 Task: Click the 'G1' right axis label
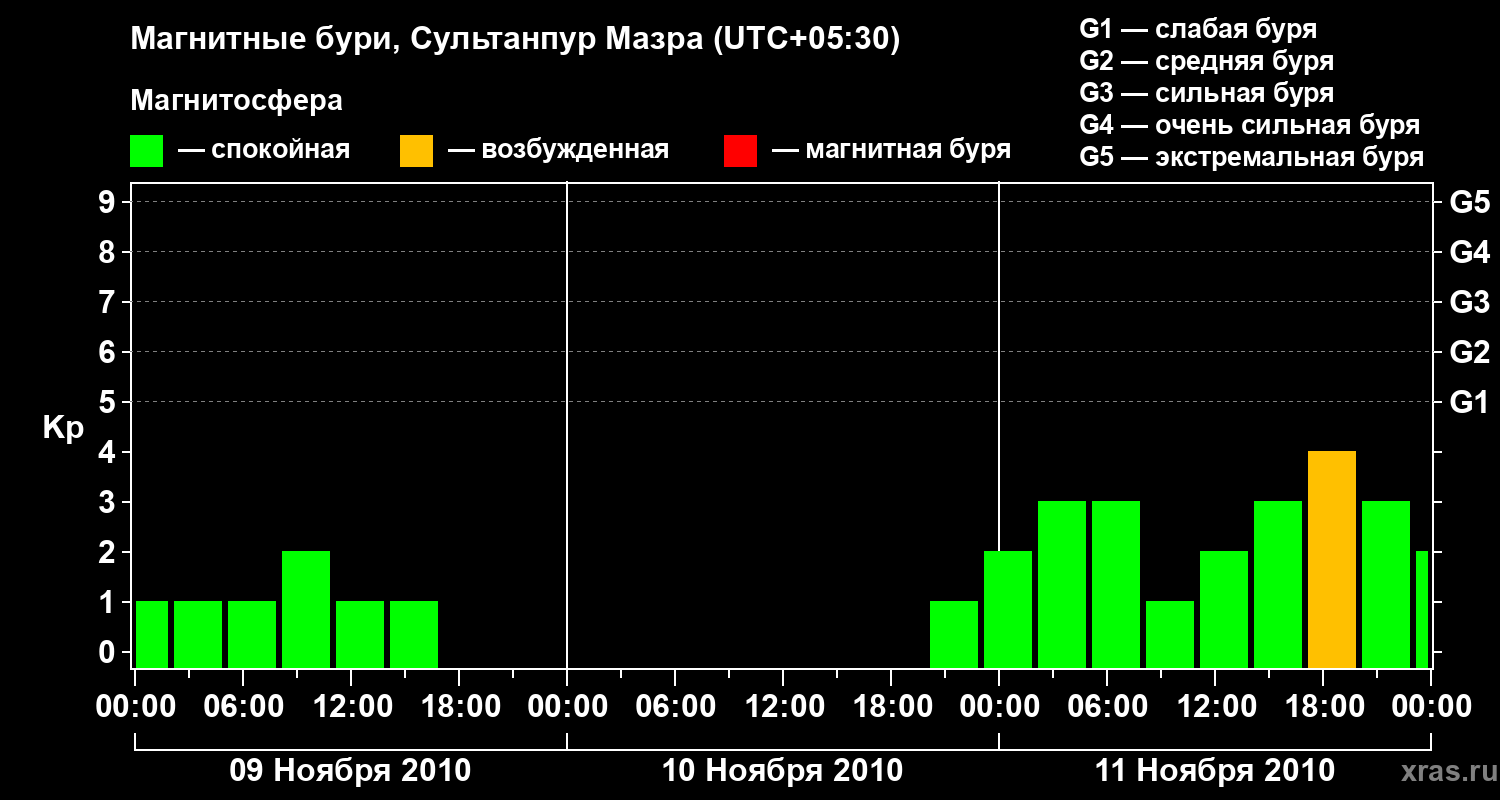[x=1469, y=402]
